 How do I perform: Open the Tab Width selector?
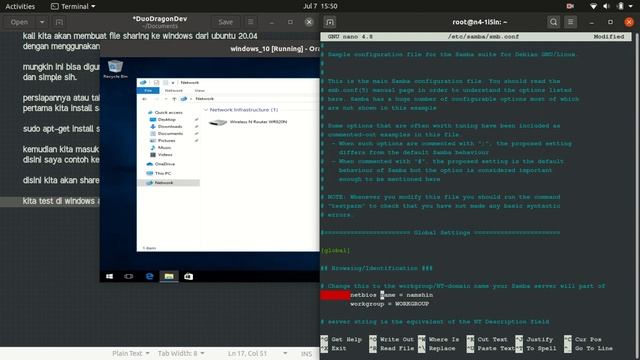(181, 353)
